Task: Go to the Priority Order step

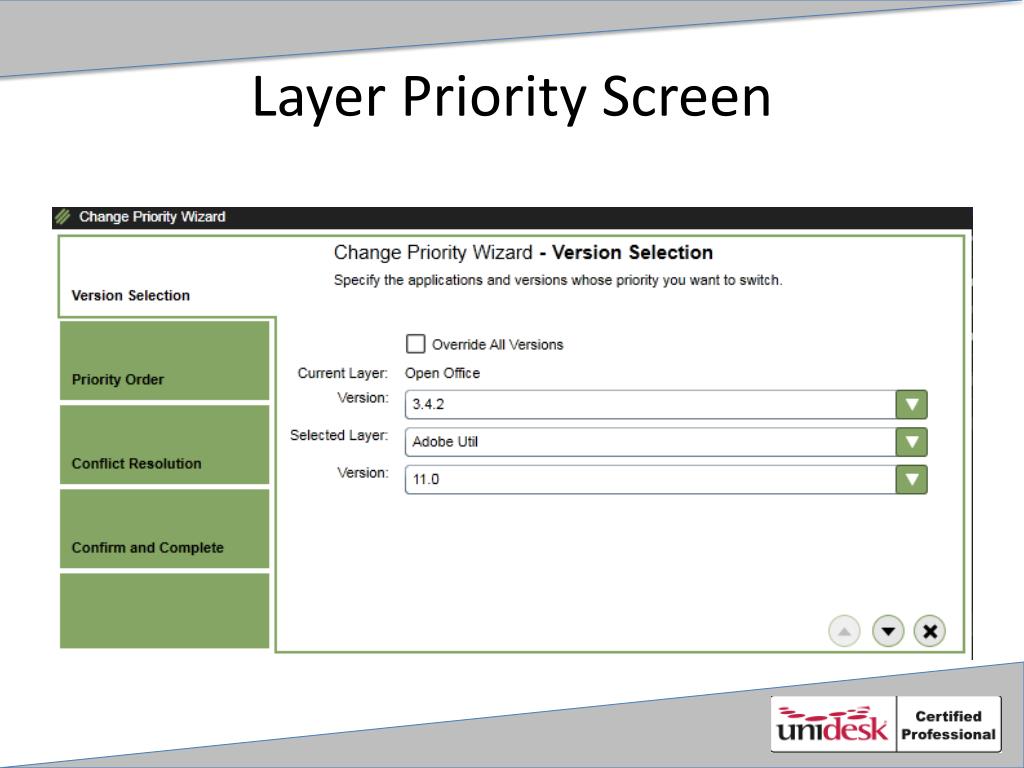Action: pyautogui.click(x=165, y=360)
